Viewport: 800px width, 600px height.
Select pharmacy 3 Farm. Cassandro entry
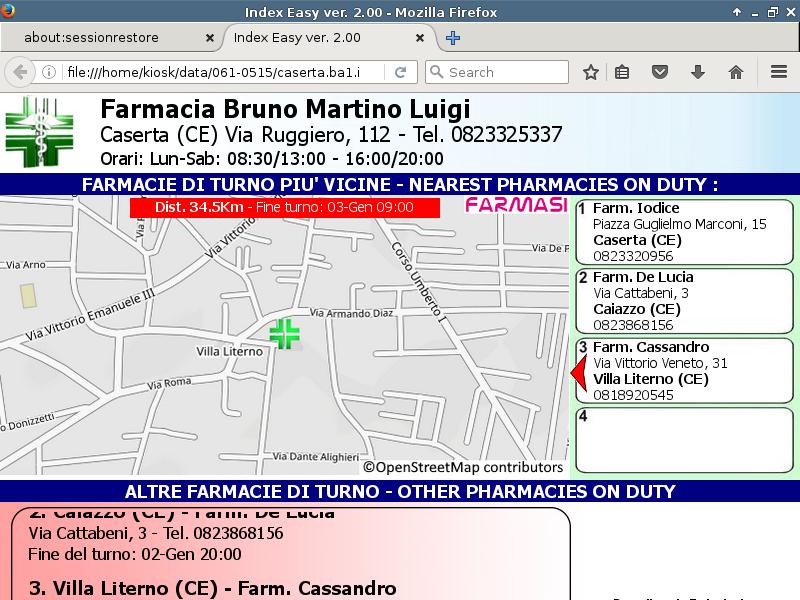click(684, 371)
